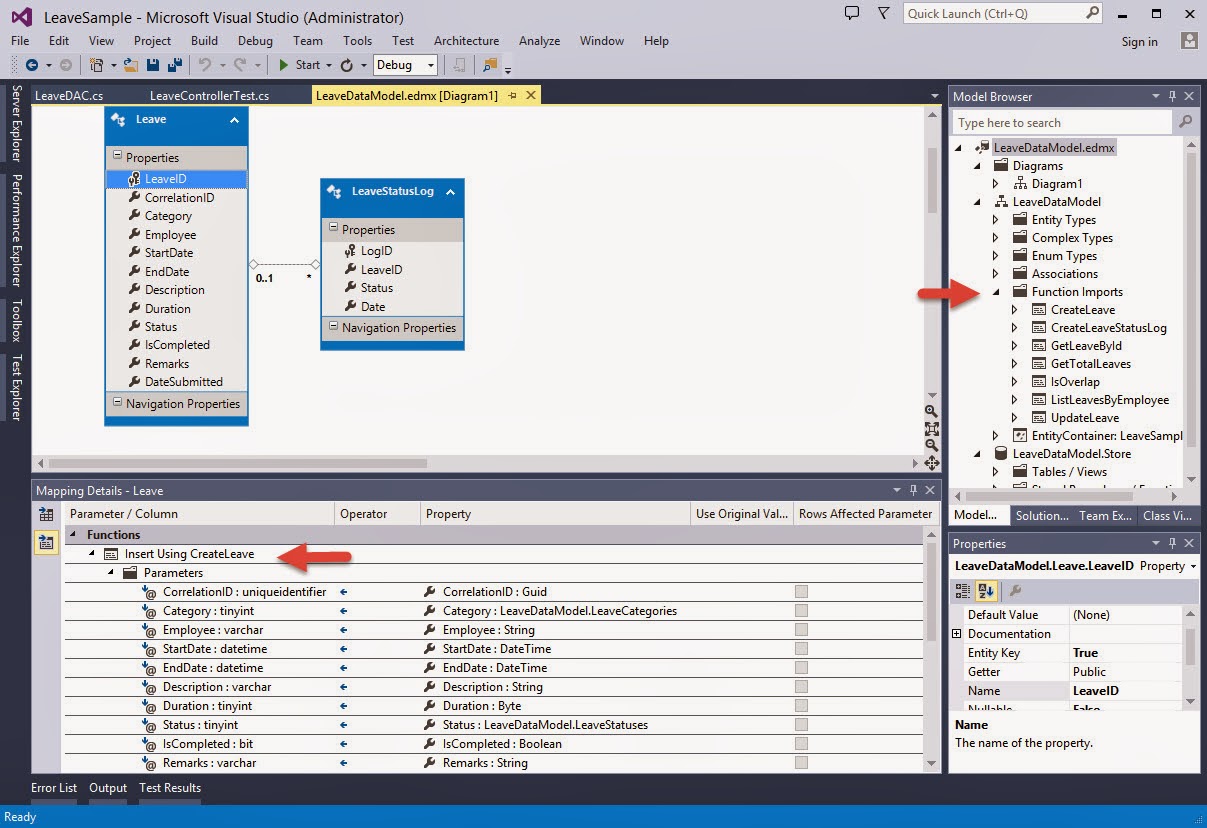Switch to the LeaveControllerTest.cs tab
Image resolution: width=1207 pixels, height=828 pixels.
tap(209, 96)
